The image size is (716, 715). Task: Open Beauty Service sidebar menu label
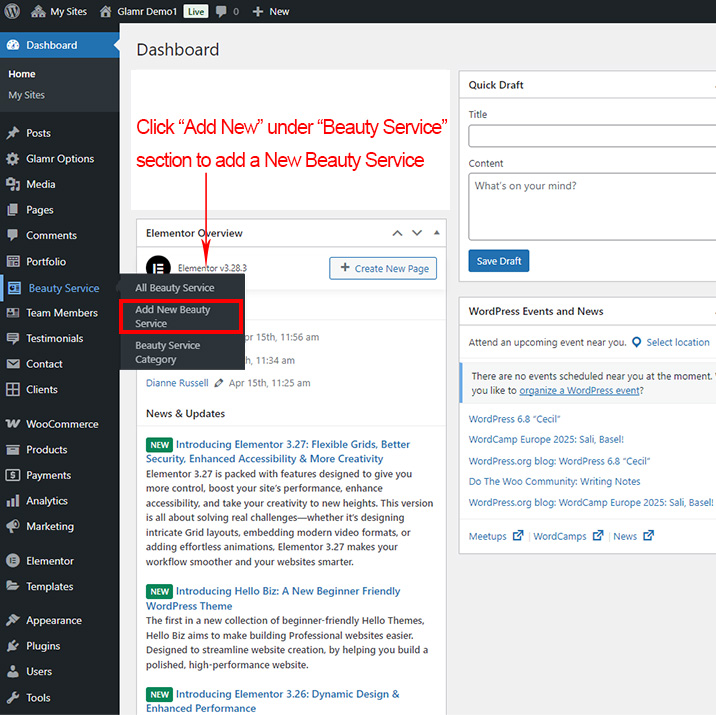pyautogui.click(x=64, y=288)
